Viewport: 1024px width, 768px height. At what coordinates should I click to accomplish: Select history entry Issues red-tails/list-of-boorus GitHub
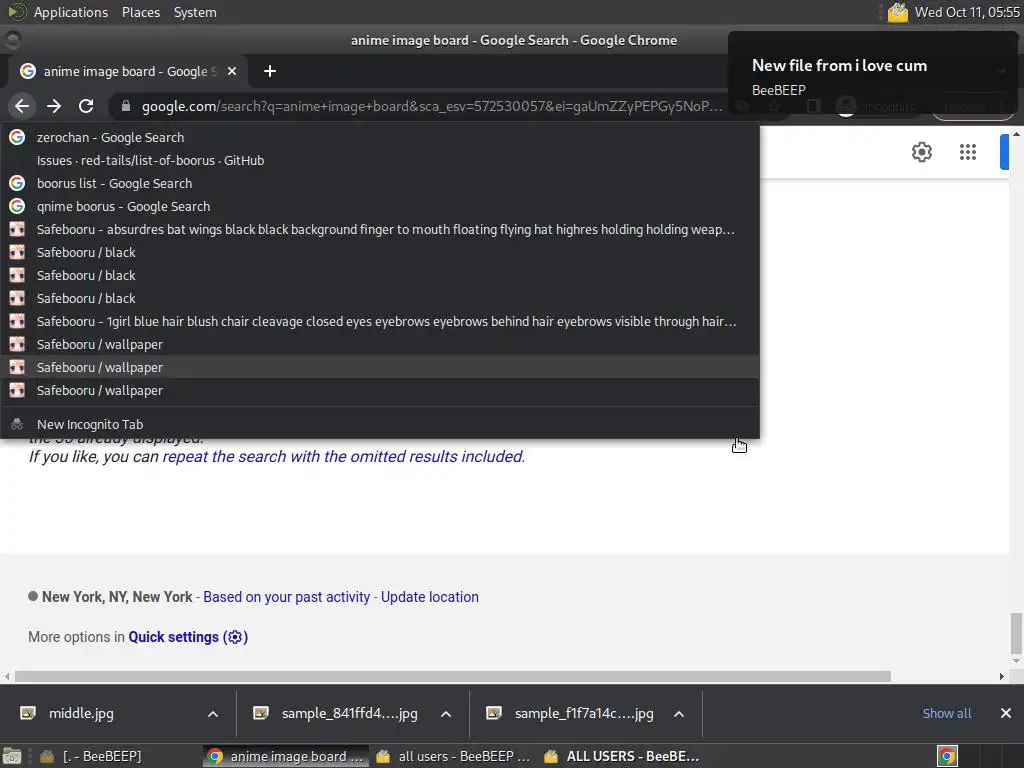point(380,160)
